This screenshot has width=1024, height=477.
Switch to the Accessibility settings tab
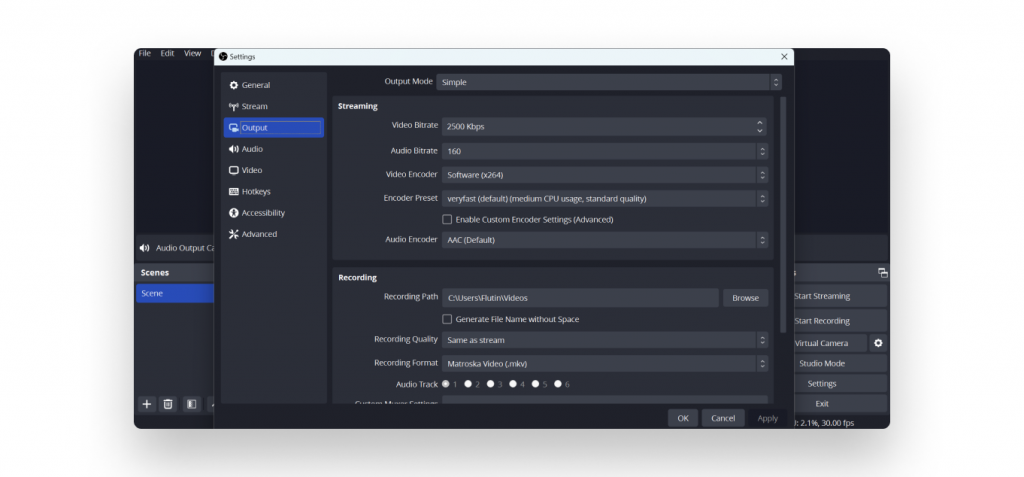[274, 213]
